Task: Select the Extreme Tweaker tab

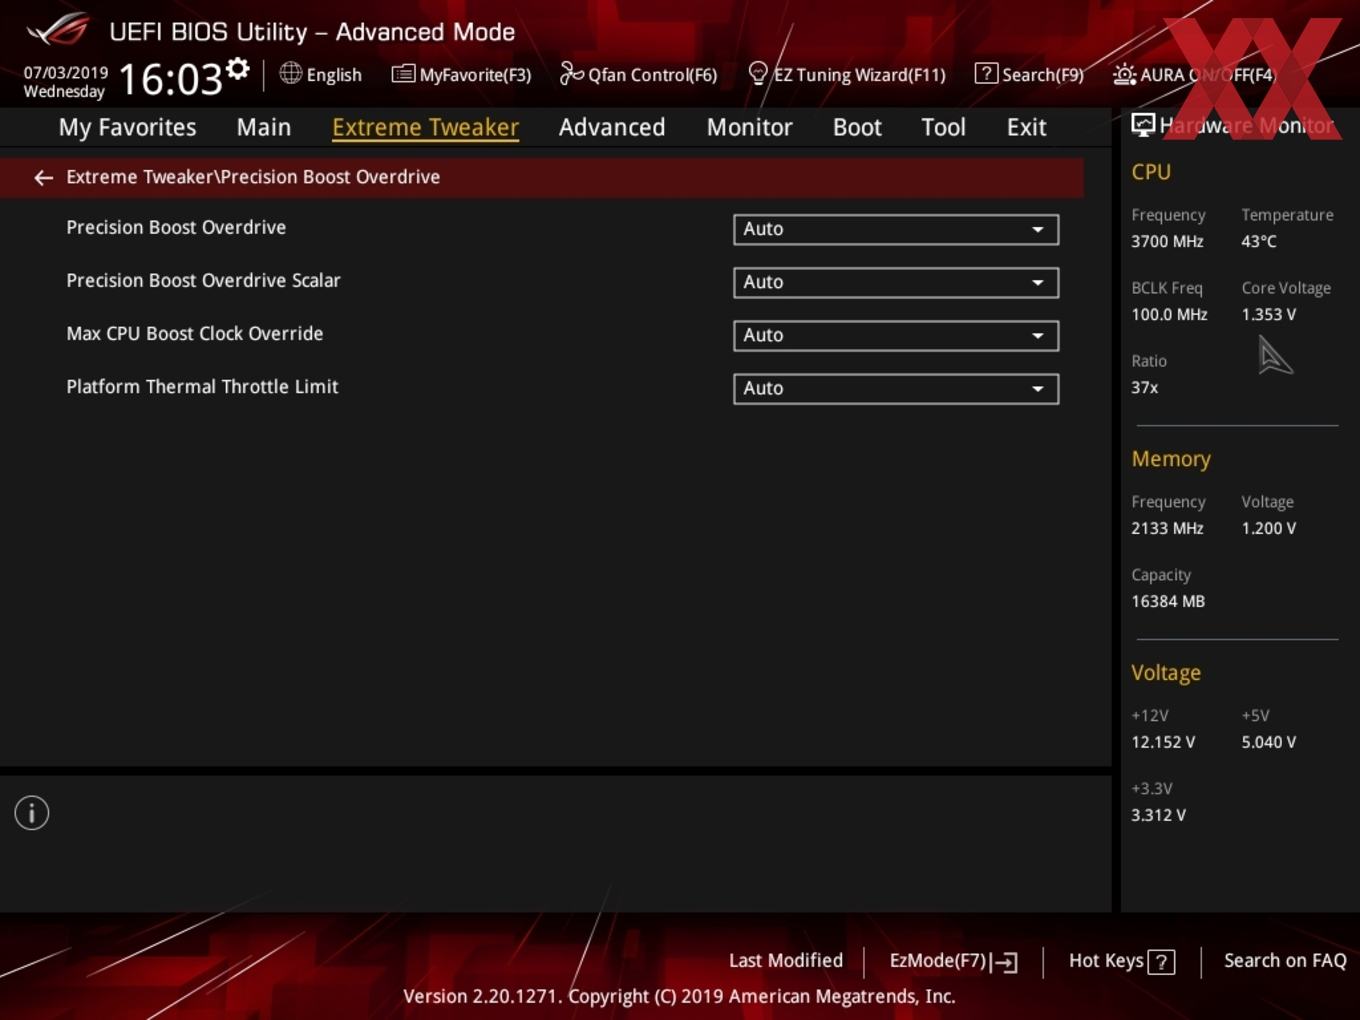Action: click(425, 127)
